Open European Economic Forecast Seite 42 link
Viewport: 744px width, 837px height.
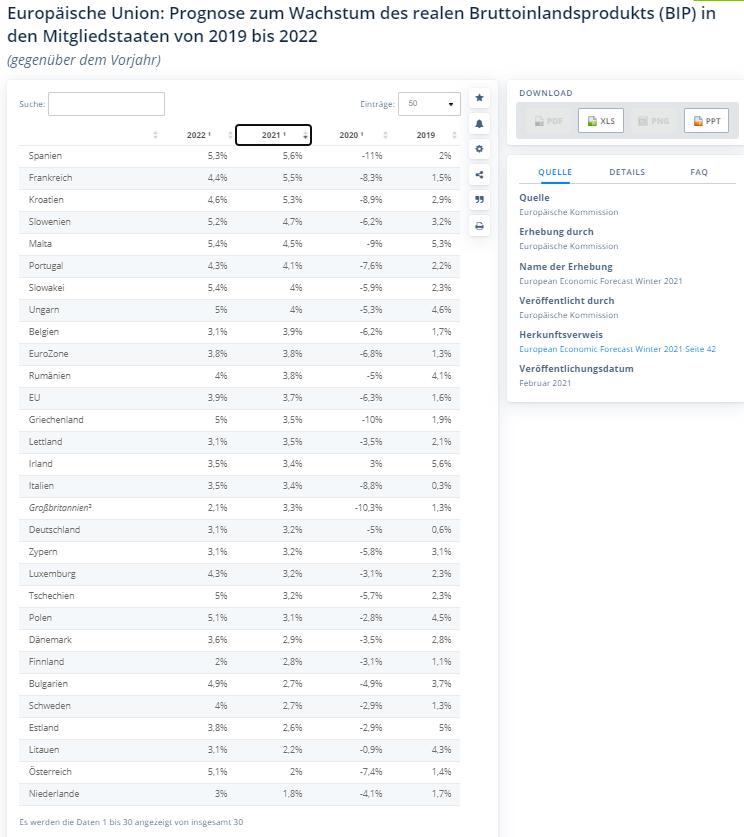click(x=617, y=349)
